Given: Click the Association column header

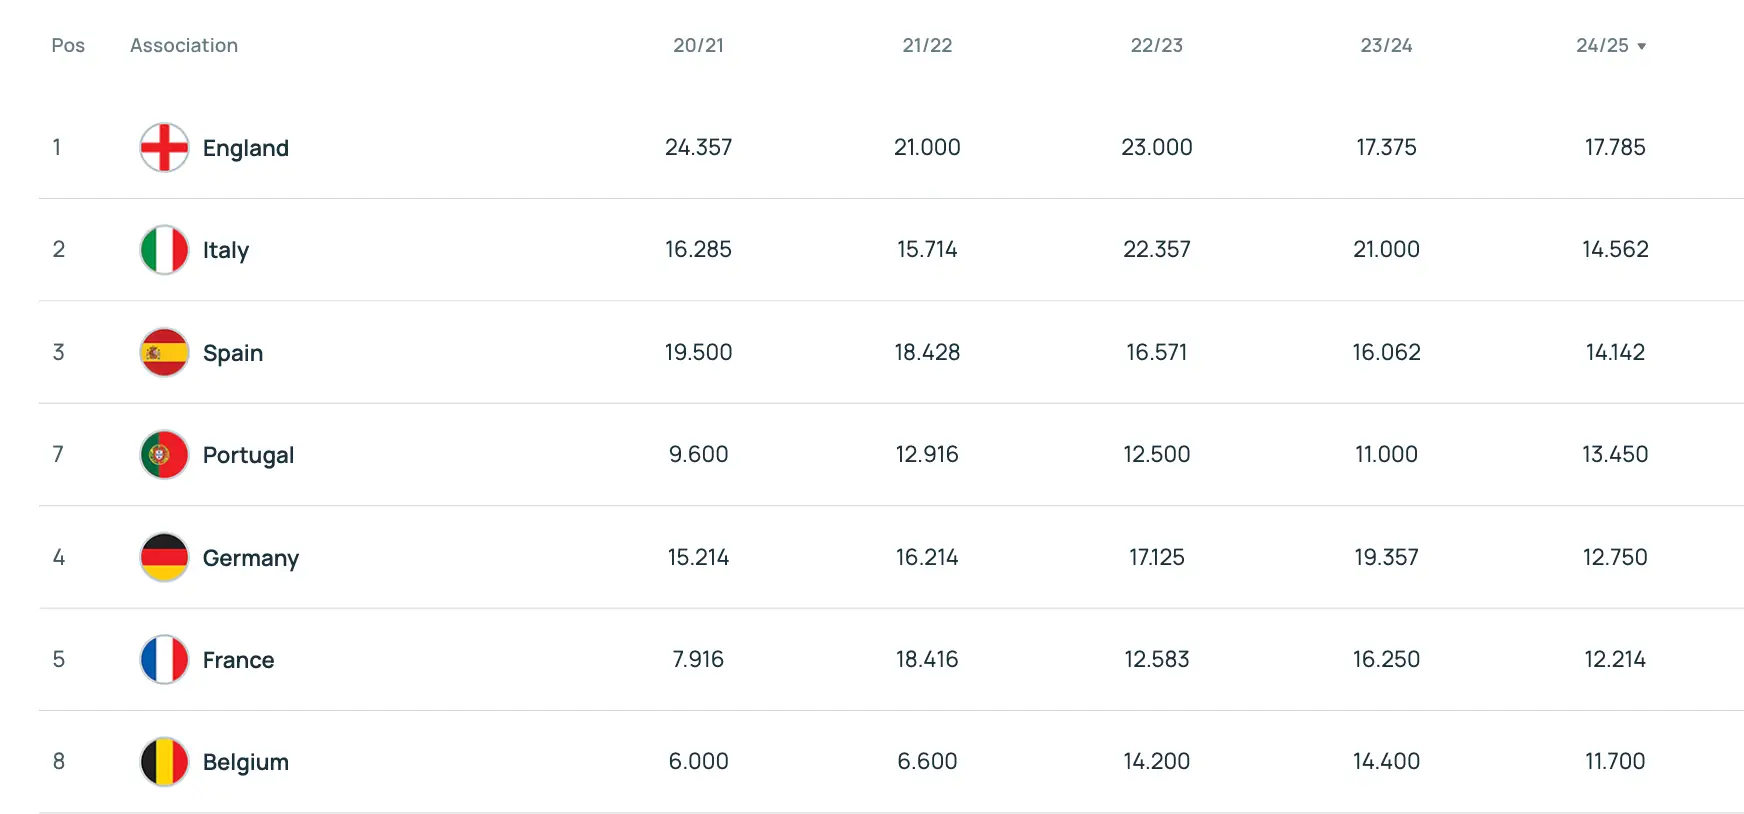Looking at the screenshot, I should pos(184,46).
